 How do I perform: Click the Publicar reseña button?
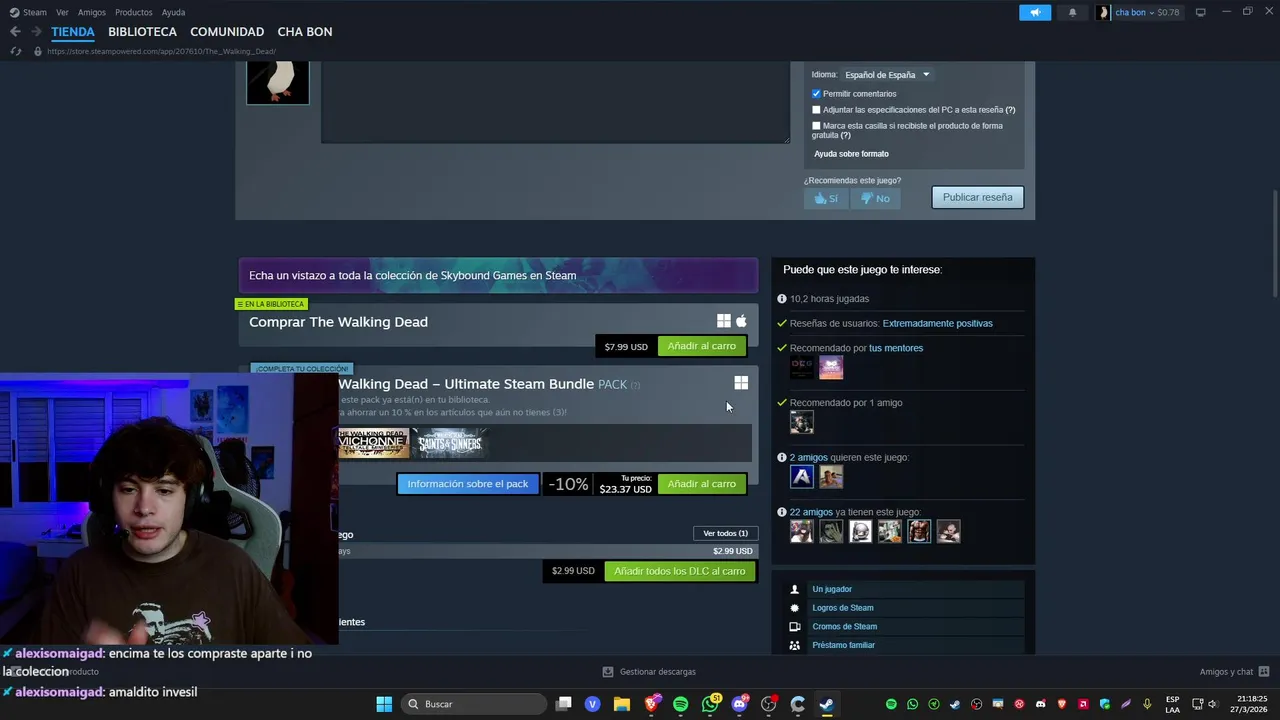pos(977,197)
